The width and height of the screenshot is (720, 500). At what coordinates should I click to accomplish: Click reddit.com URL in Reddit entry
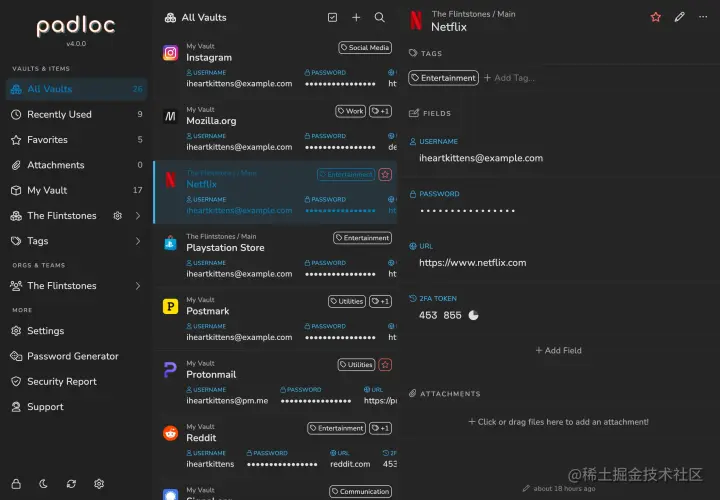tap(350, 464)
